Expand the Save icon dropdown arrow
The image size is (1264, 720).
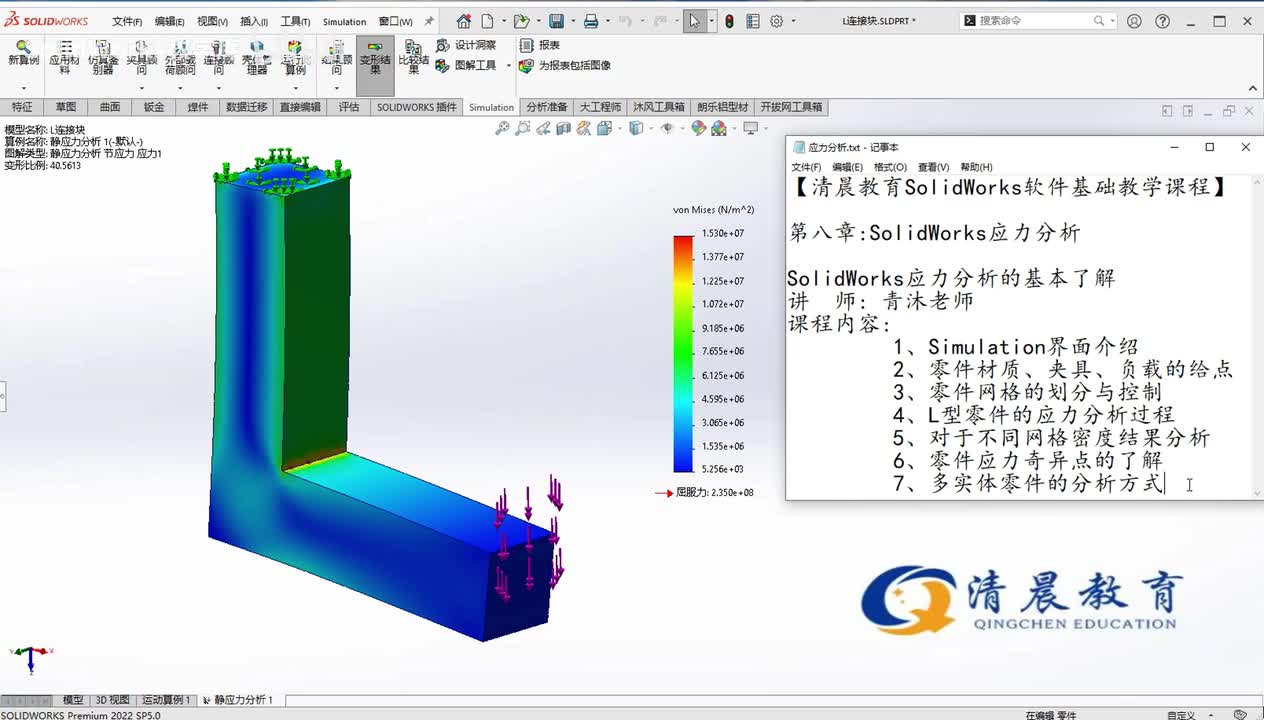[x=571, y=22]
